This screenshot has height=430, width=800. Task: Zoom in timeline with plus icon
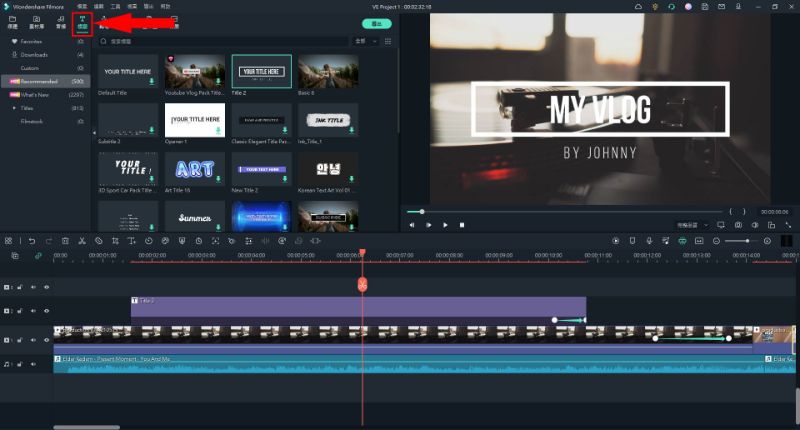767,241
